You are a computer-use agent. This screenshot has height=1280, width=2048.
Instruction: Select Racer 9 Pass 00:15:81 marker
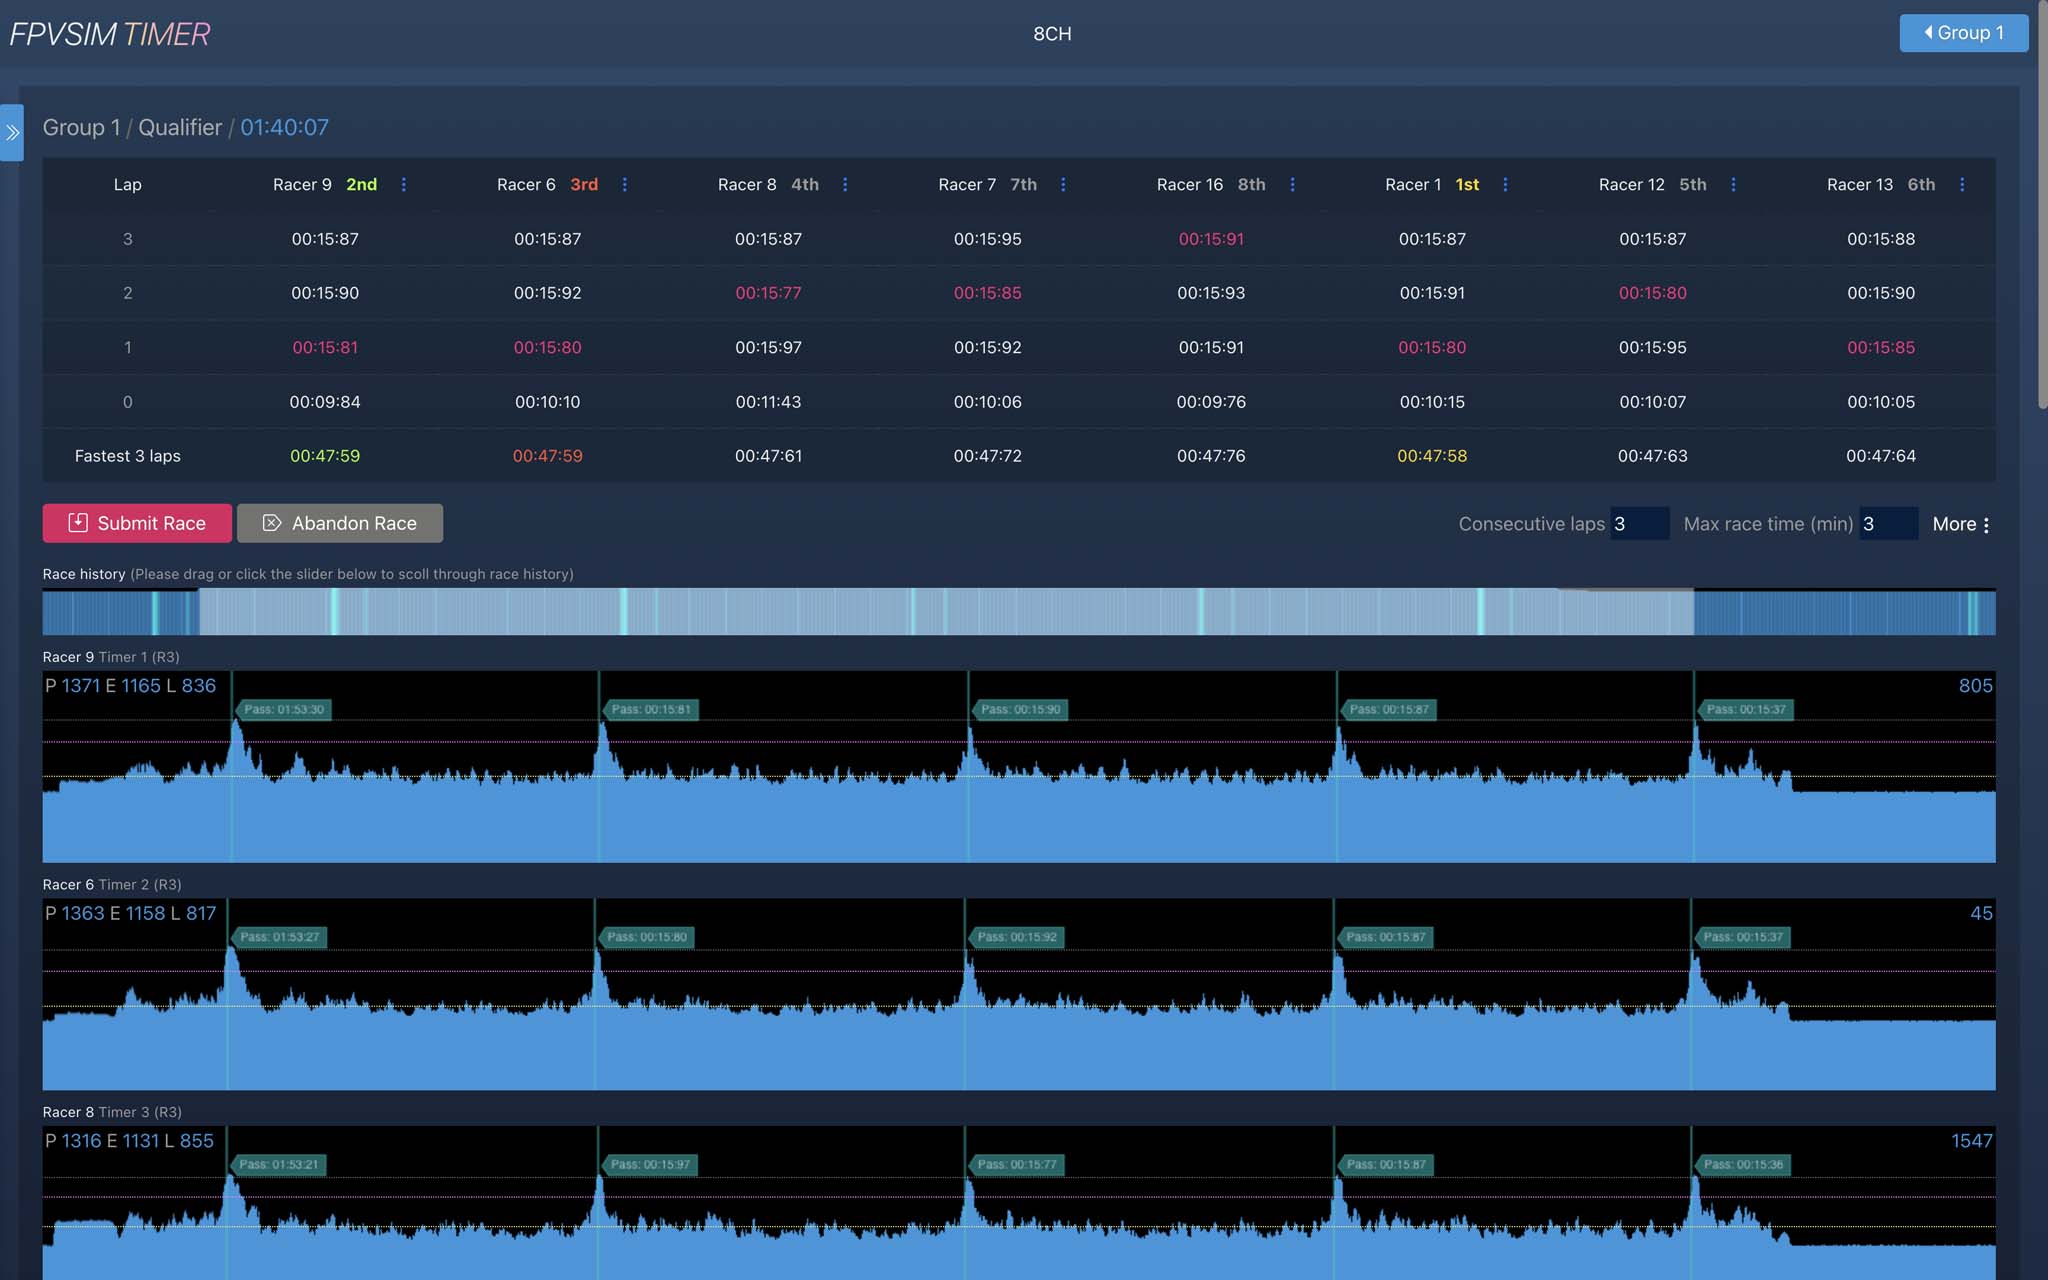click(x=651, y=710)
